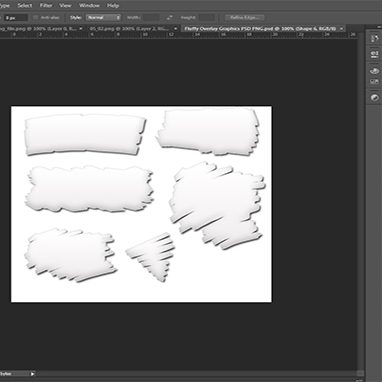This screenshot has height=382, width=382.
Task: Open the Select menu
Action: point(25,5)
